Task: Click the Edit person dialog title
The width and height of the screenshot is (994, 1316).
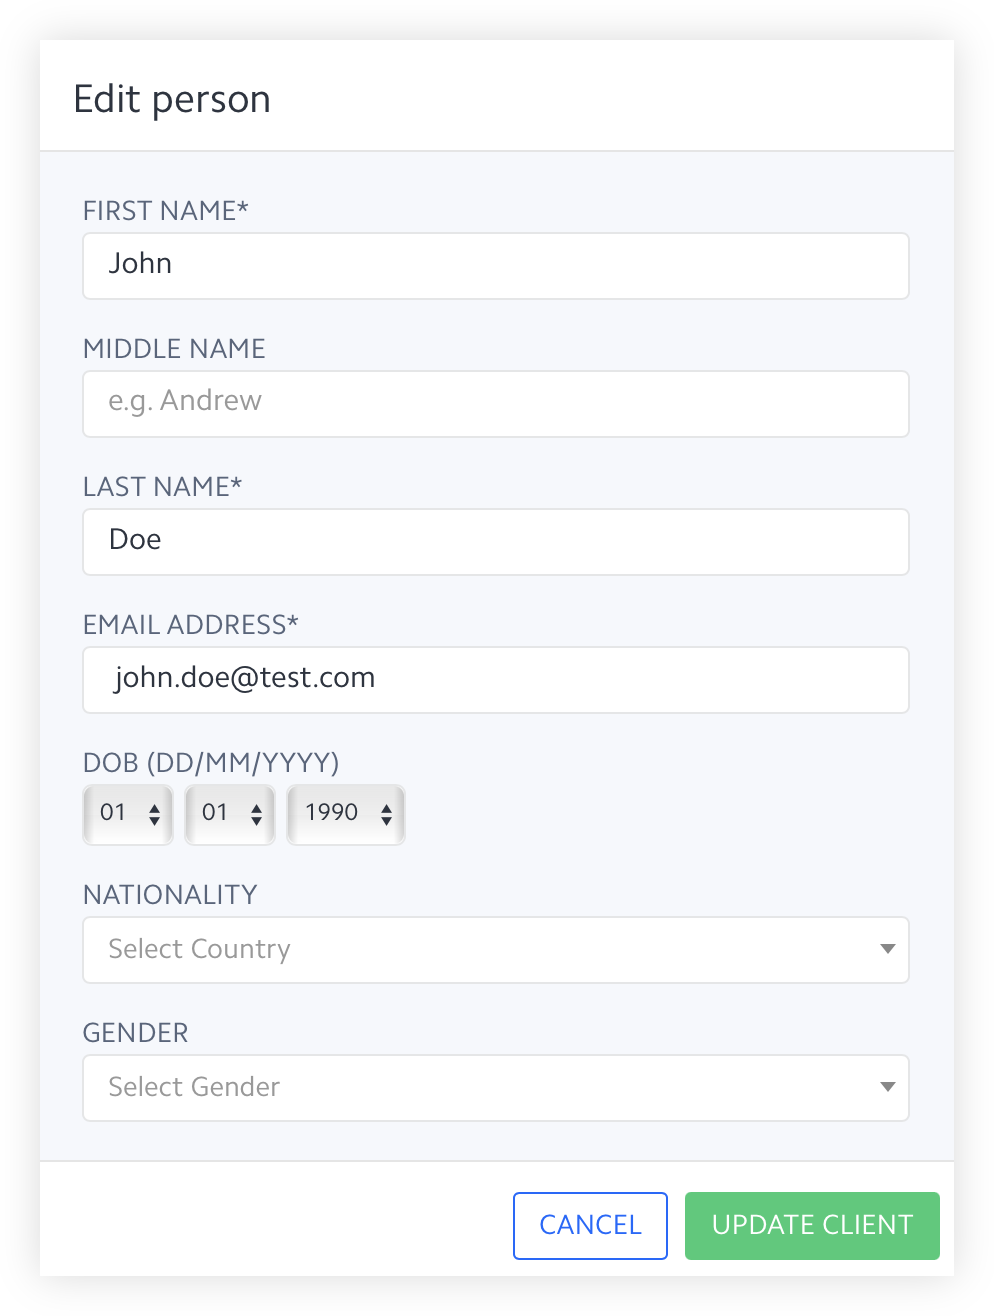Action: pos(172,99)
